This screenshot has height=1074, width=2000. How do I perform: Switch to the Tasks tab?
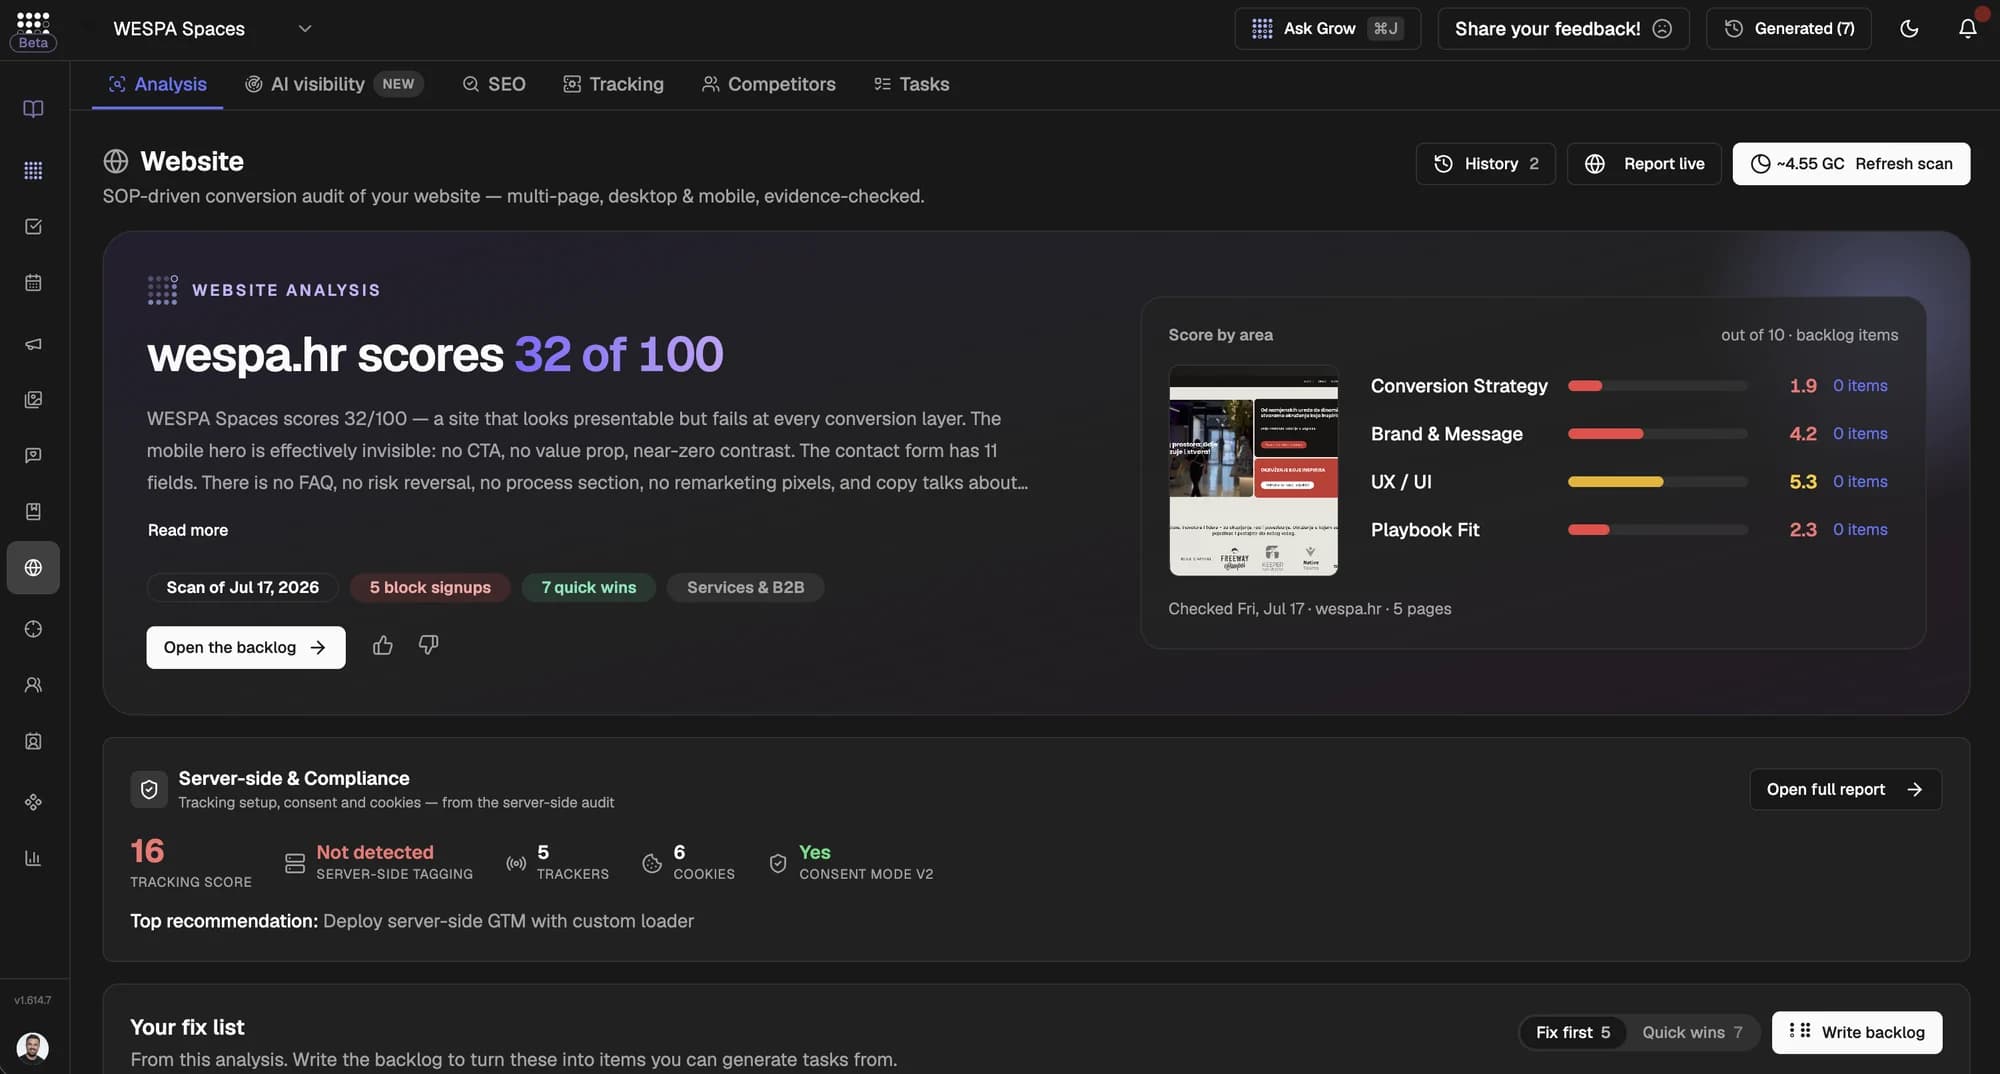(x=911, y=84)
